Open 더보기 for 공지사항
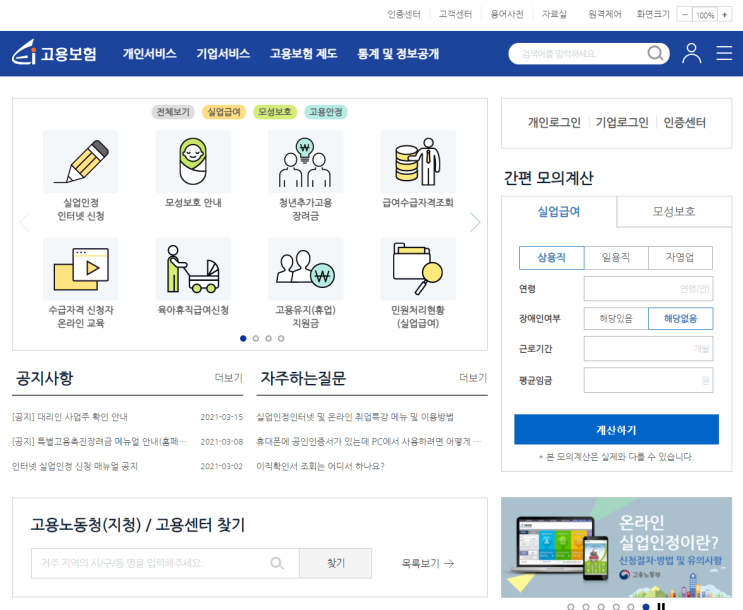Image resolution: width=743 pixels, height=610 pixels. click(x=228, y=378)
